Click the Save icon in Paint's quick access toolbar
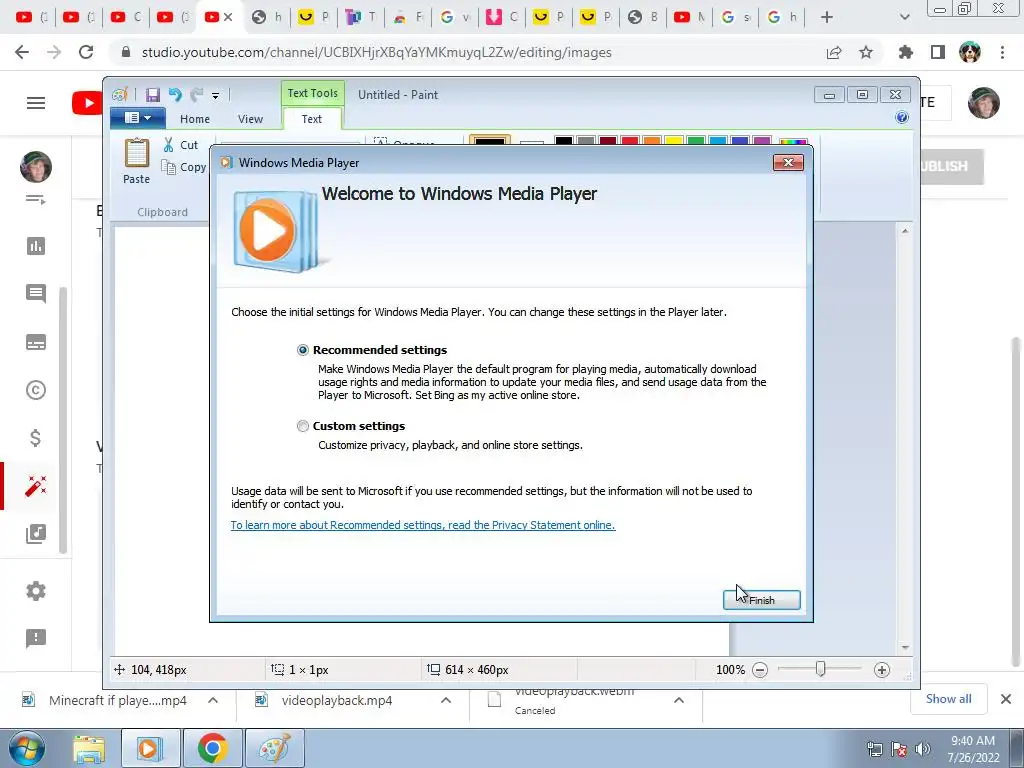The height and width of the screenshot is (768, 1024). pos(152,95)
